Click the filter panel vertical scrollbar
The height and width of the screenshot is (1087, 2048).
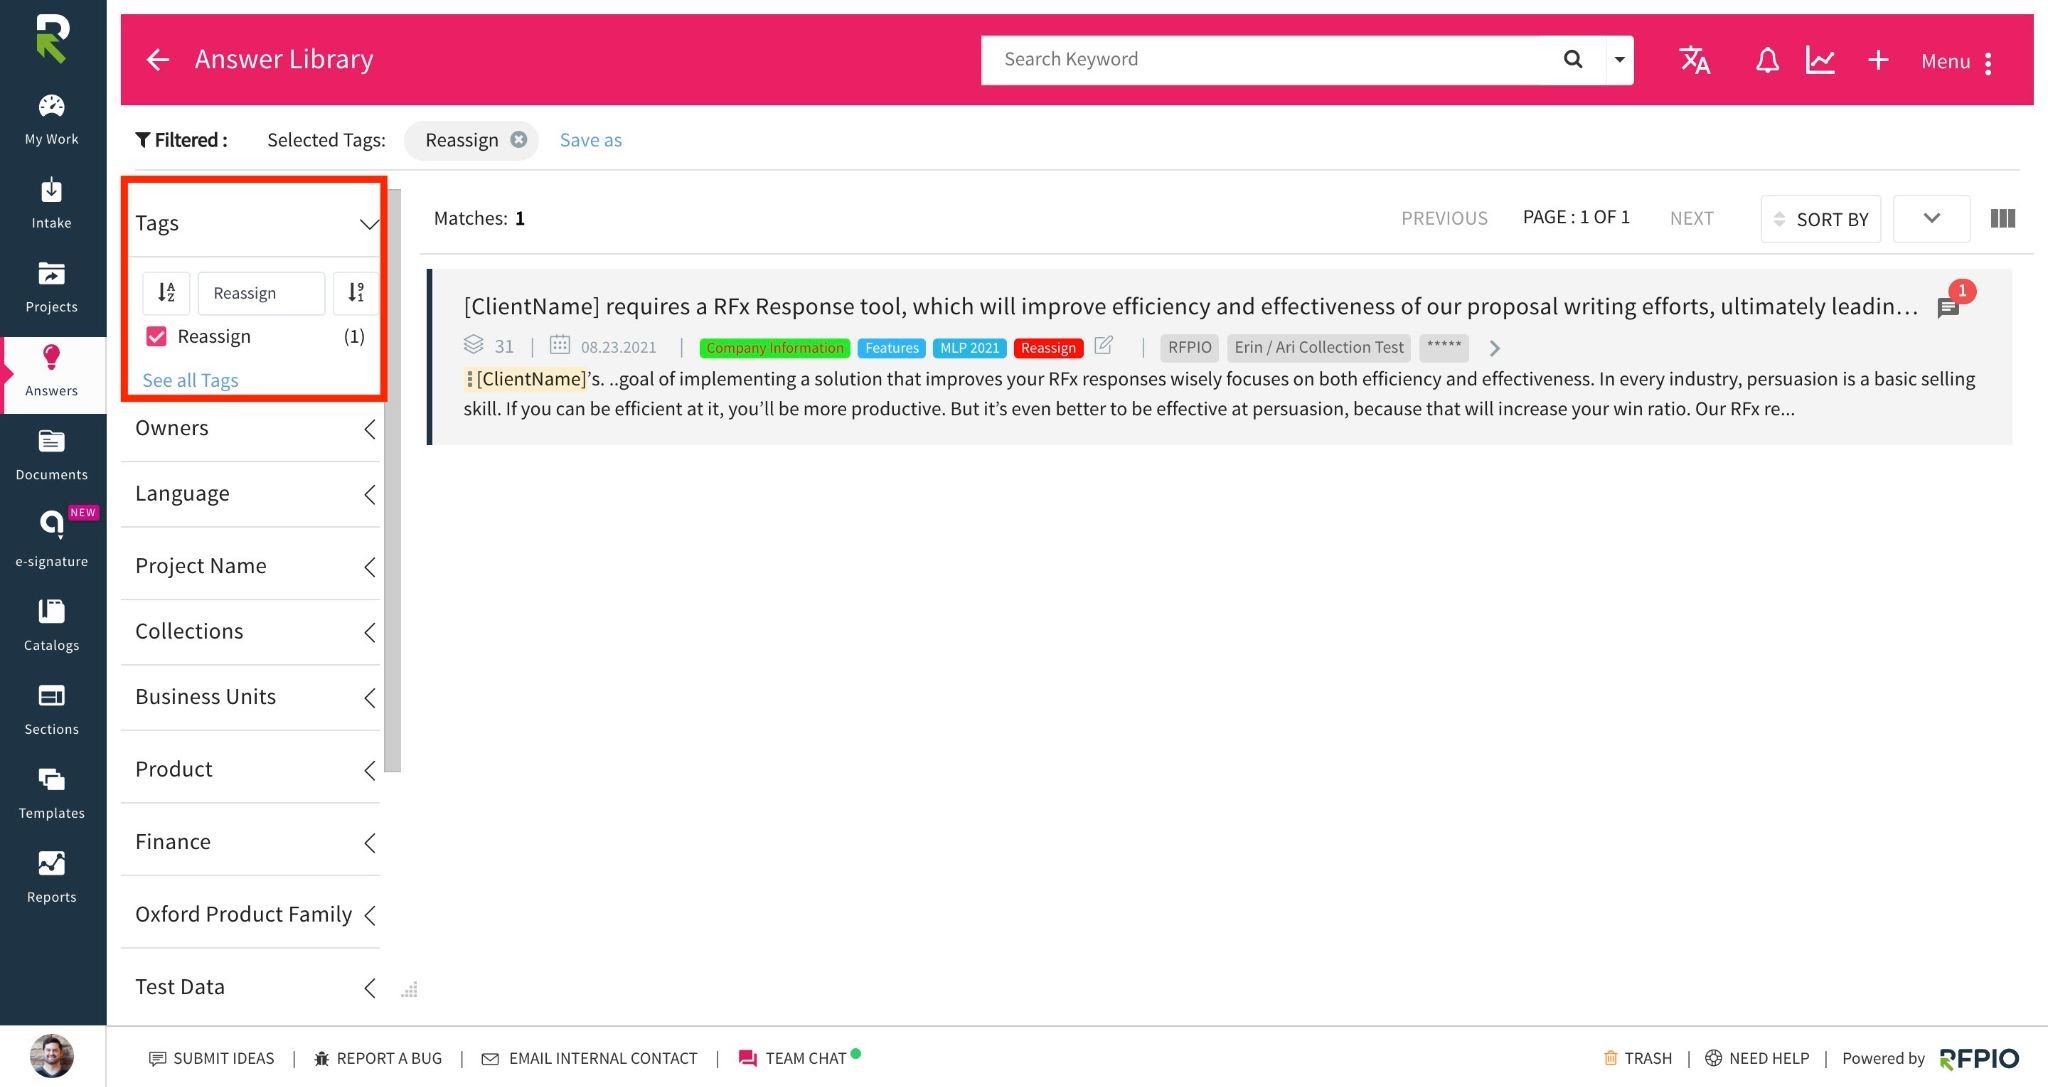coord(393,480)
